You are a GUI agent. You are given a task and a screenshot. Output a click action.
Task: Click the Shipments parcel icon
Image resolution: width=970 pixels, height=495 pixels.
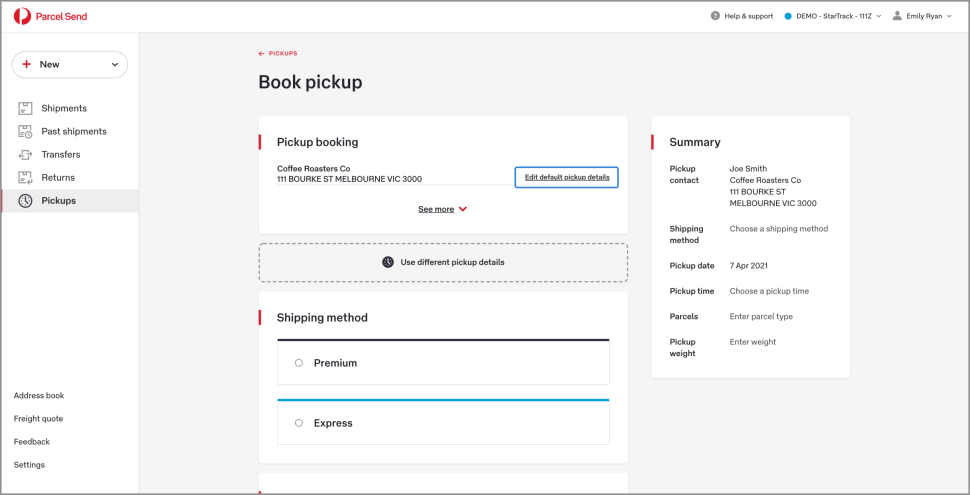coord(25,108)
